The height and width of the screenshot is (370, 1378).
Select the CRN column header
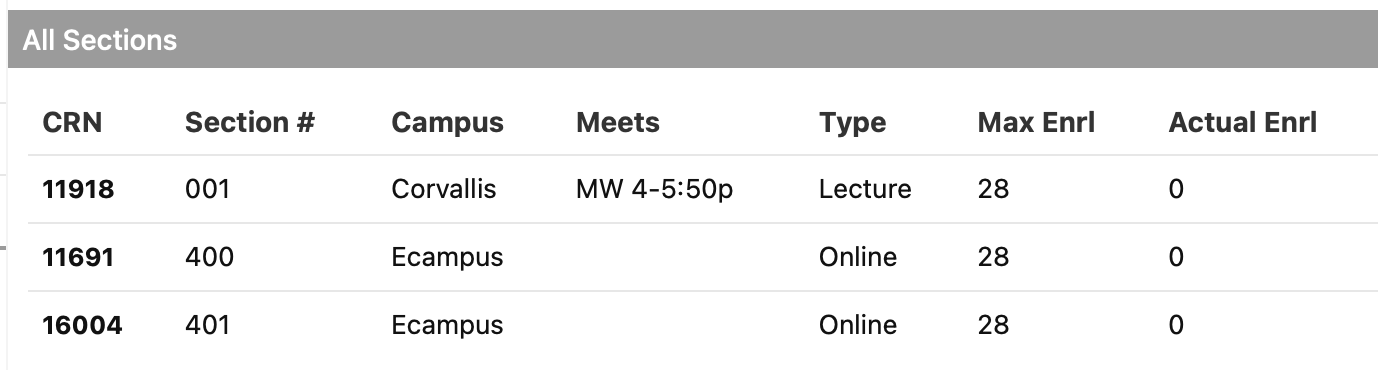tap(72, 123)
